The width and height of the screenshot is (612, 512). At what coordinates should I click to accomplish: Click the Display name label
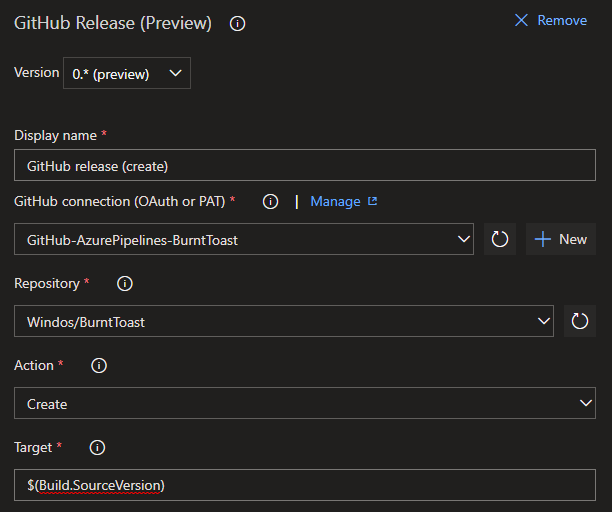click(x=55, y=136)
